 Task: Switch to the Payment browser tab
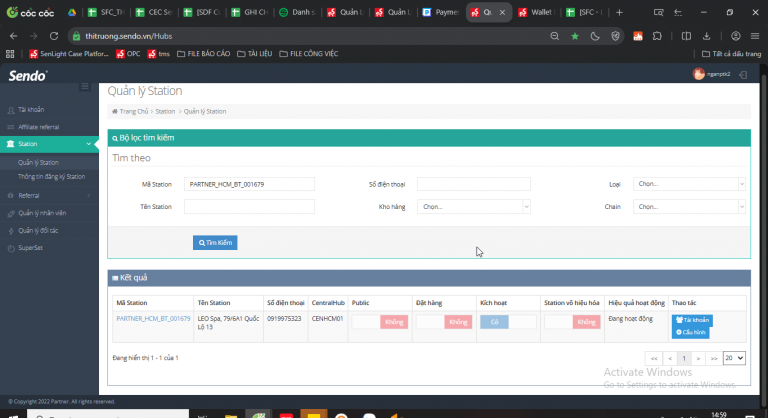[x=440, y=12]
